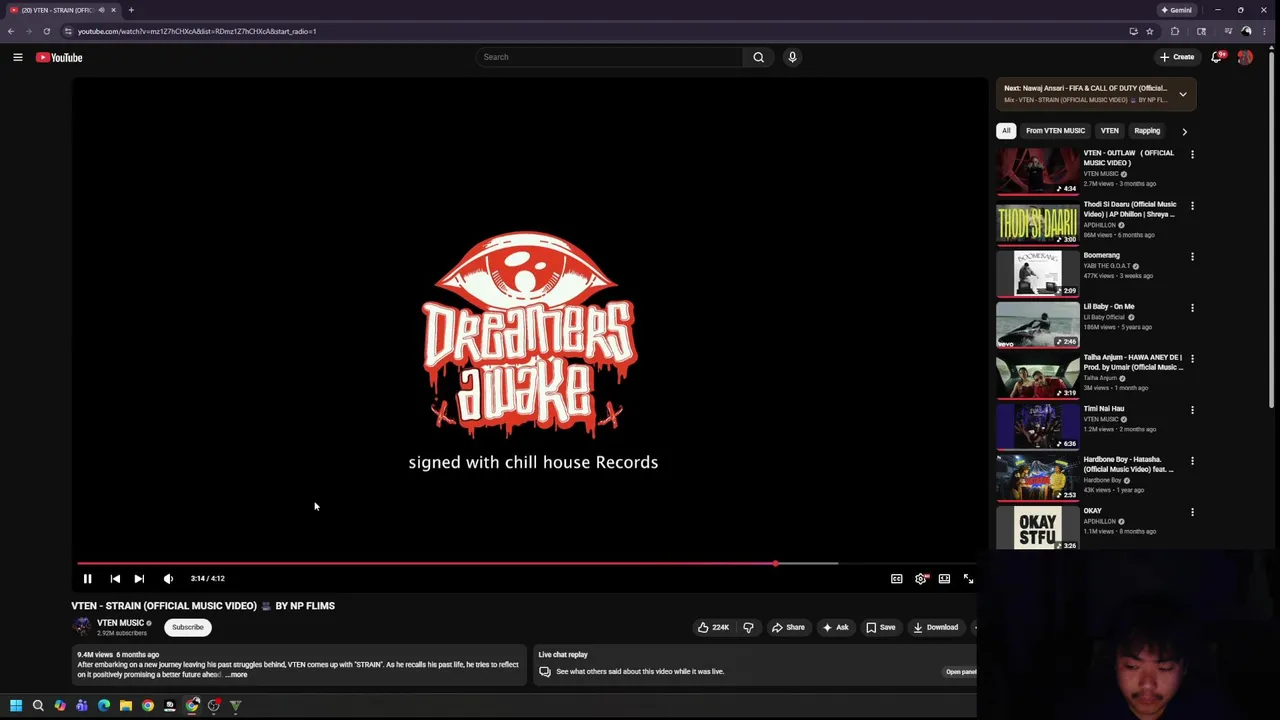Show more filter chips with the arrow

coord(1184,131)
